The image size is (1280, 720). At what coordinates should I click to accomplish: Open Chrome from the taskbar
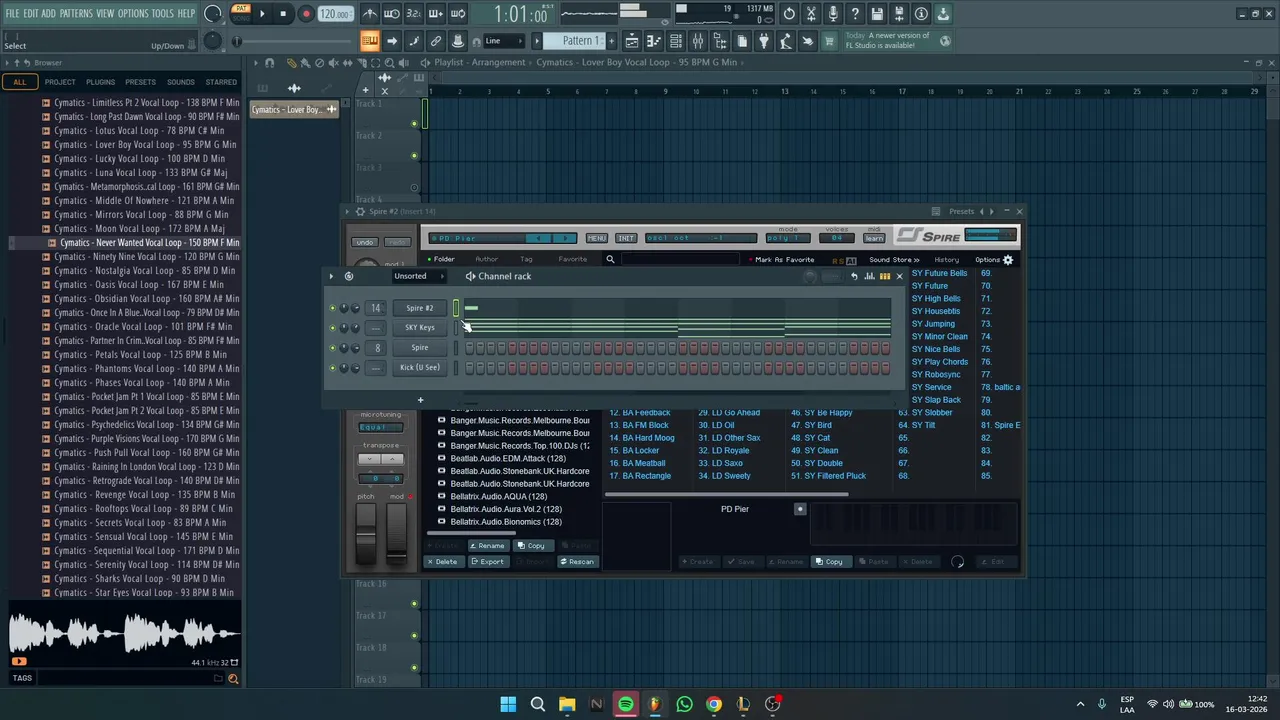(713, 704)
